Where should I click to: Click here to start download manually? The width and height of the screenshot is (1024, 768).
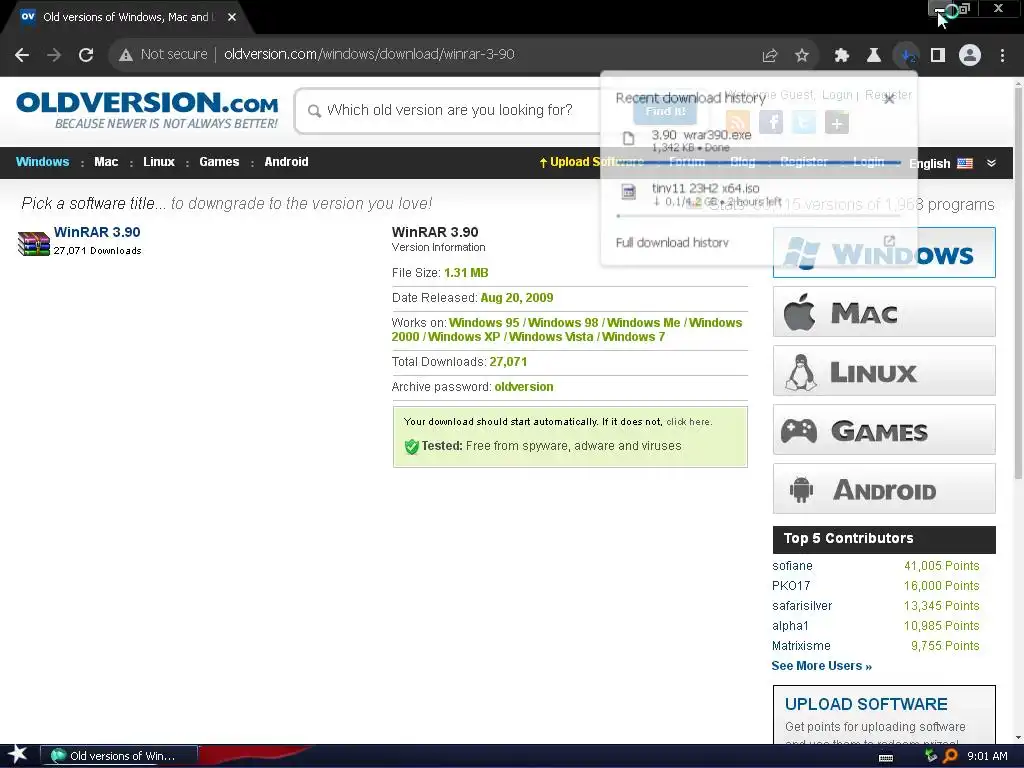[688, 422]
